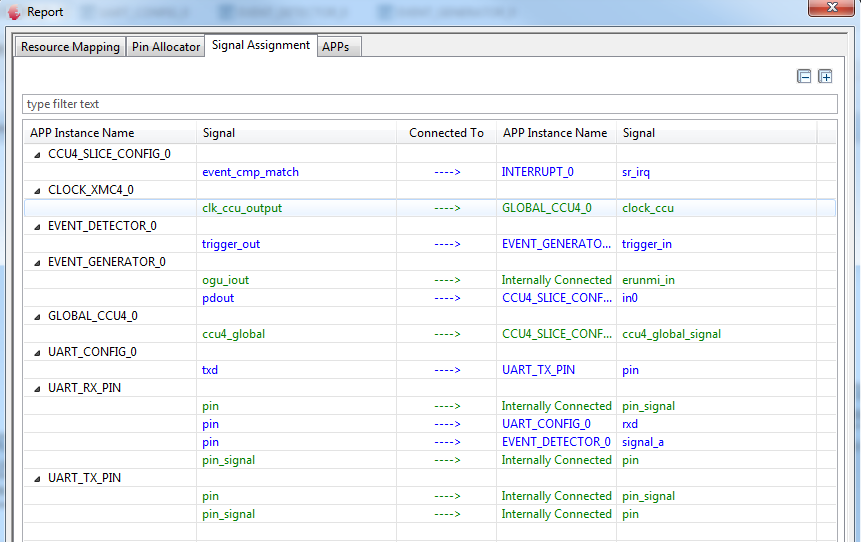This screenshot has width=861, height=542.
Task: Click the INTERRUPT_0 connected instance
Action: tap(538, 172)
